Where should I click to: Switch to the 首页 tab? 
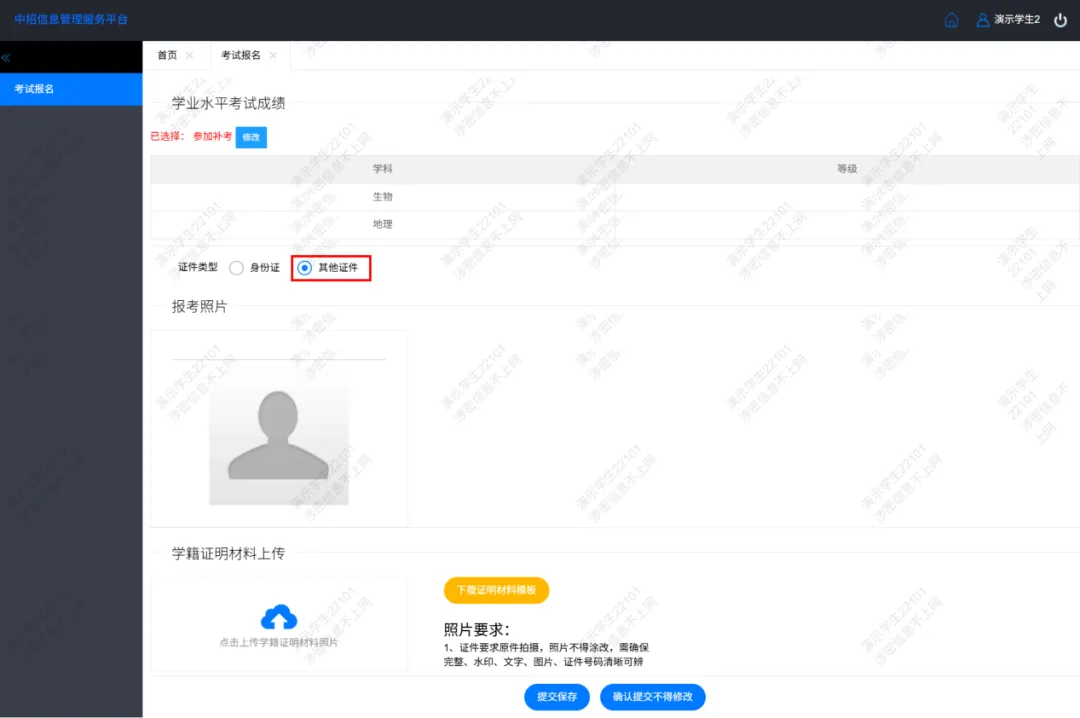tap(166, 55)
